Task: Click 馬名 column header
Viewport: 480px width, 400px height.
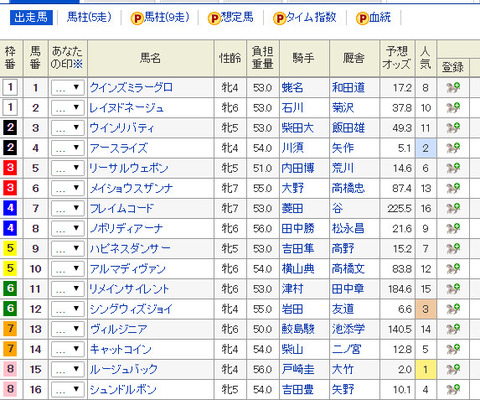Action: (x=150, y=58)
